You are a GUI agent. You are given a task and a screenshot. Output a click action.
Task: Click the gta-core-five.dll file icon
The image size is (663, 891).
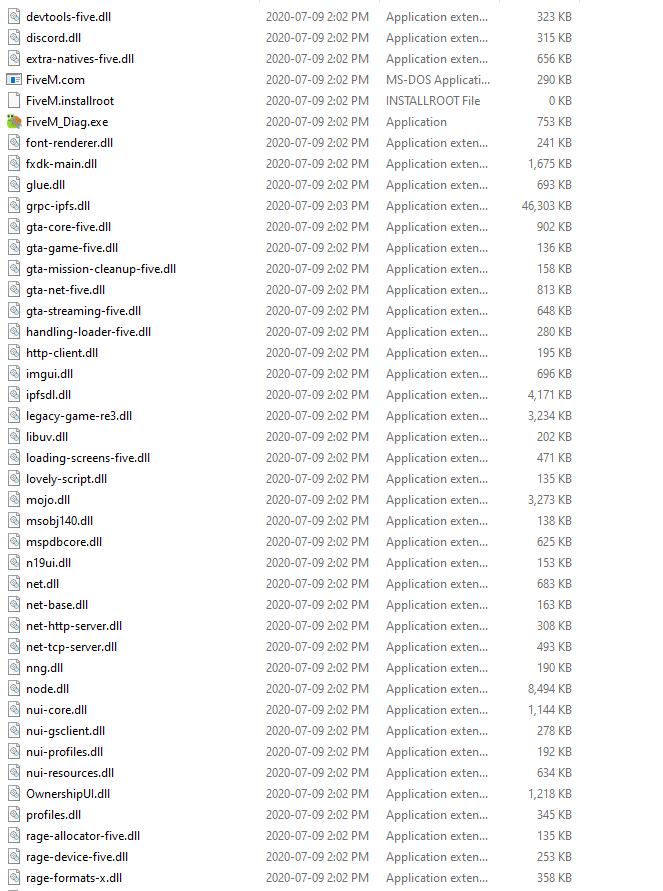[x=14, y=227]
